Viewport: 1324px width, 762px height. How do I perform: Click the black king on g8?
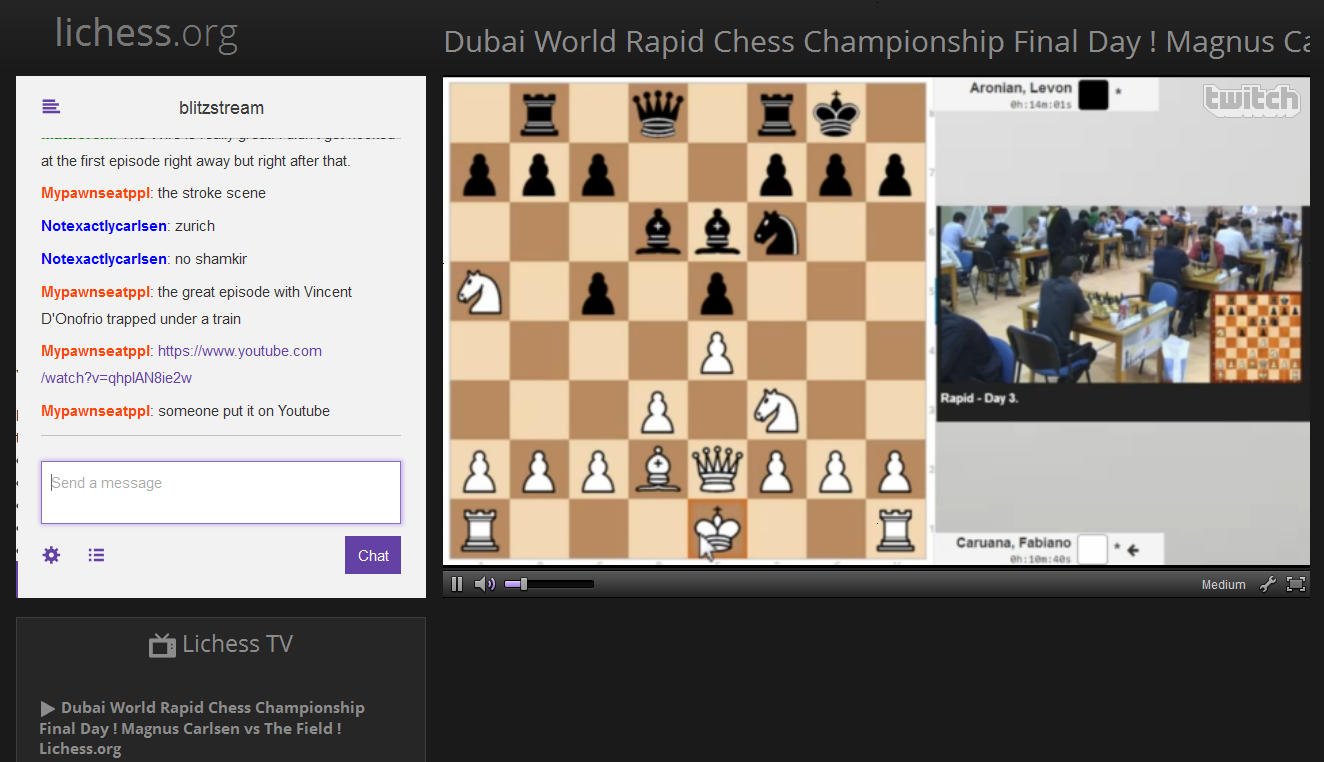coord(836,112)
